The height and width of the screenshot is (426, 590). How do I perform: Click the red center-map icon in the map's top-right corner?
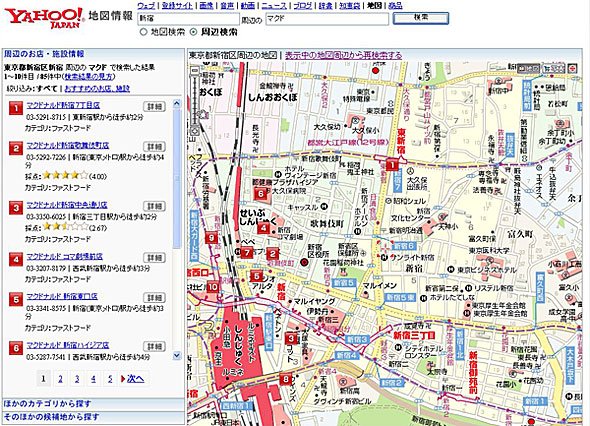tap(572, 68)
